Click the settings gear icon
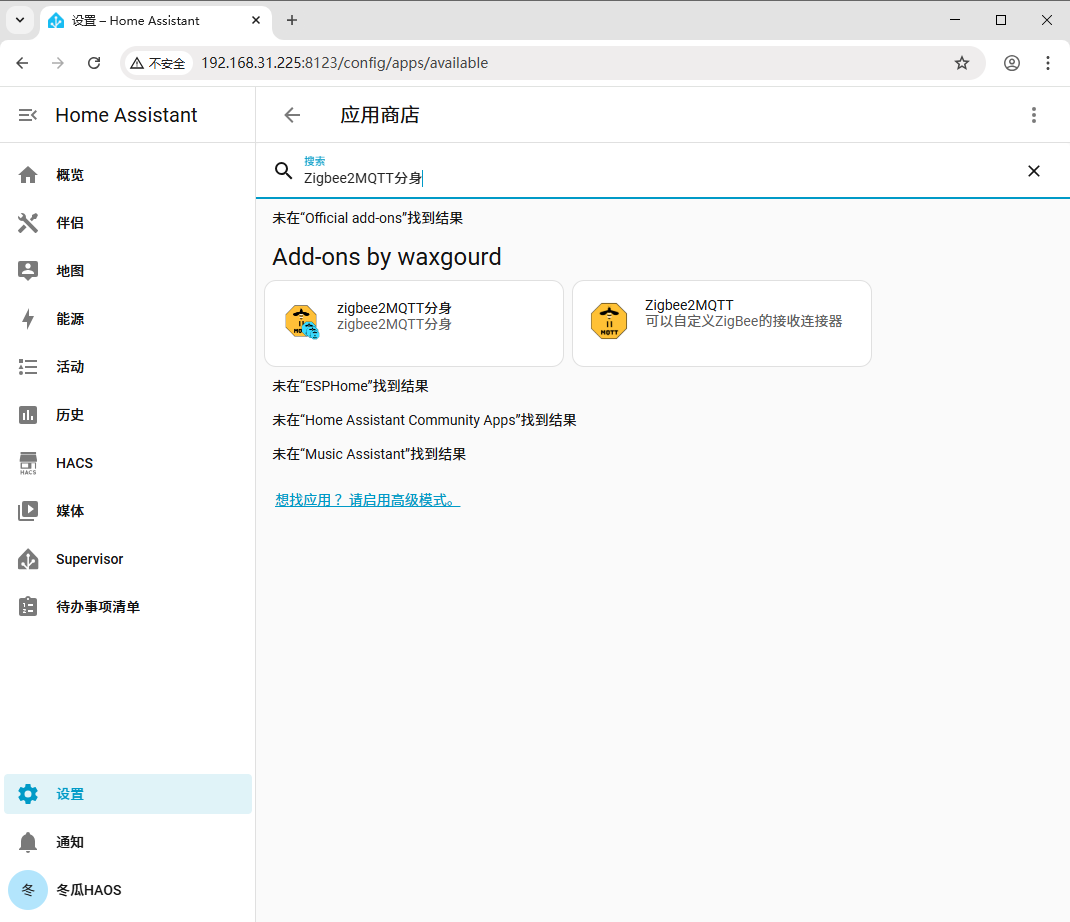Screen dimensions: 1070x922 pos(28,794)
